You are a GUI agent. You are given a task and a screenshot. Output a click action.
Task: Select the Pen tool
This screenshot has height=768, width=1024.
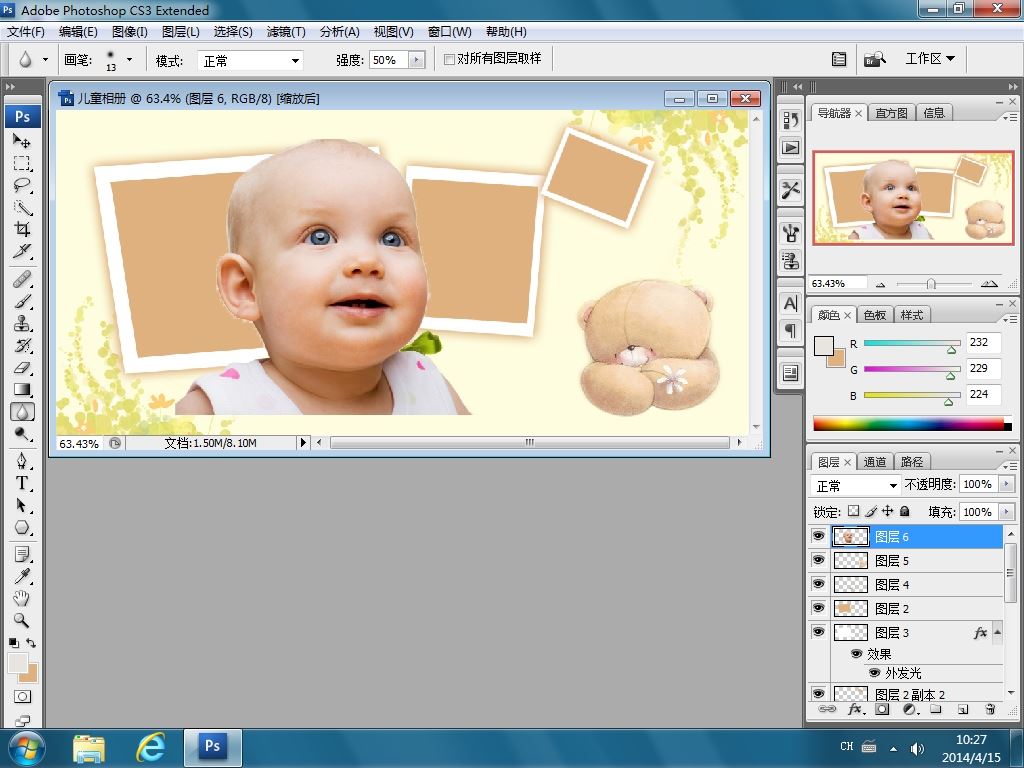pyautogui.click(x=22, y=461)
